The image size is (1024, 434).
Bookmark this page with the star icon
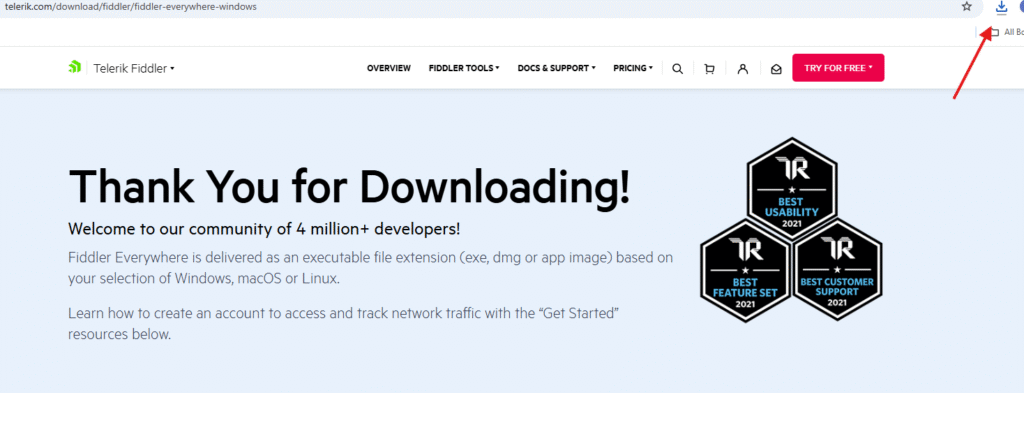[966, 7]
